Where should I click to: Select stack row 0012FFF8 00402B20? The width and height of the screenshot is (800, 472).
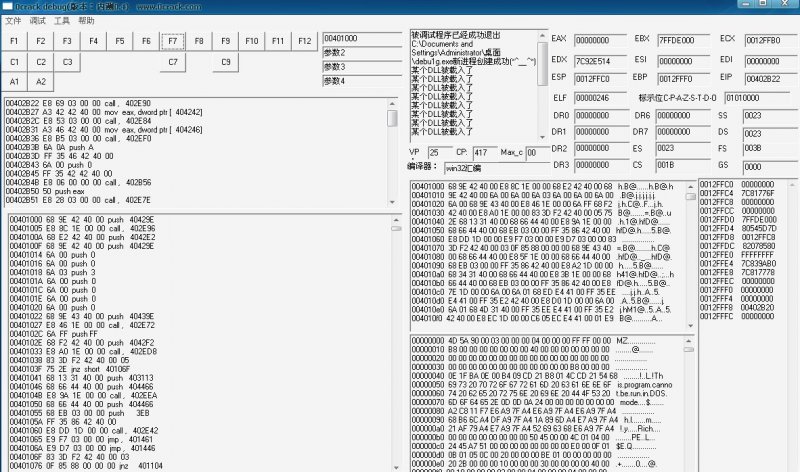point(737,308)
